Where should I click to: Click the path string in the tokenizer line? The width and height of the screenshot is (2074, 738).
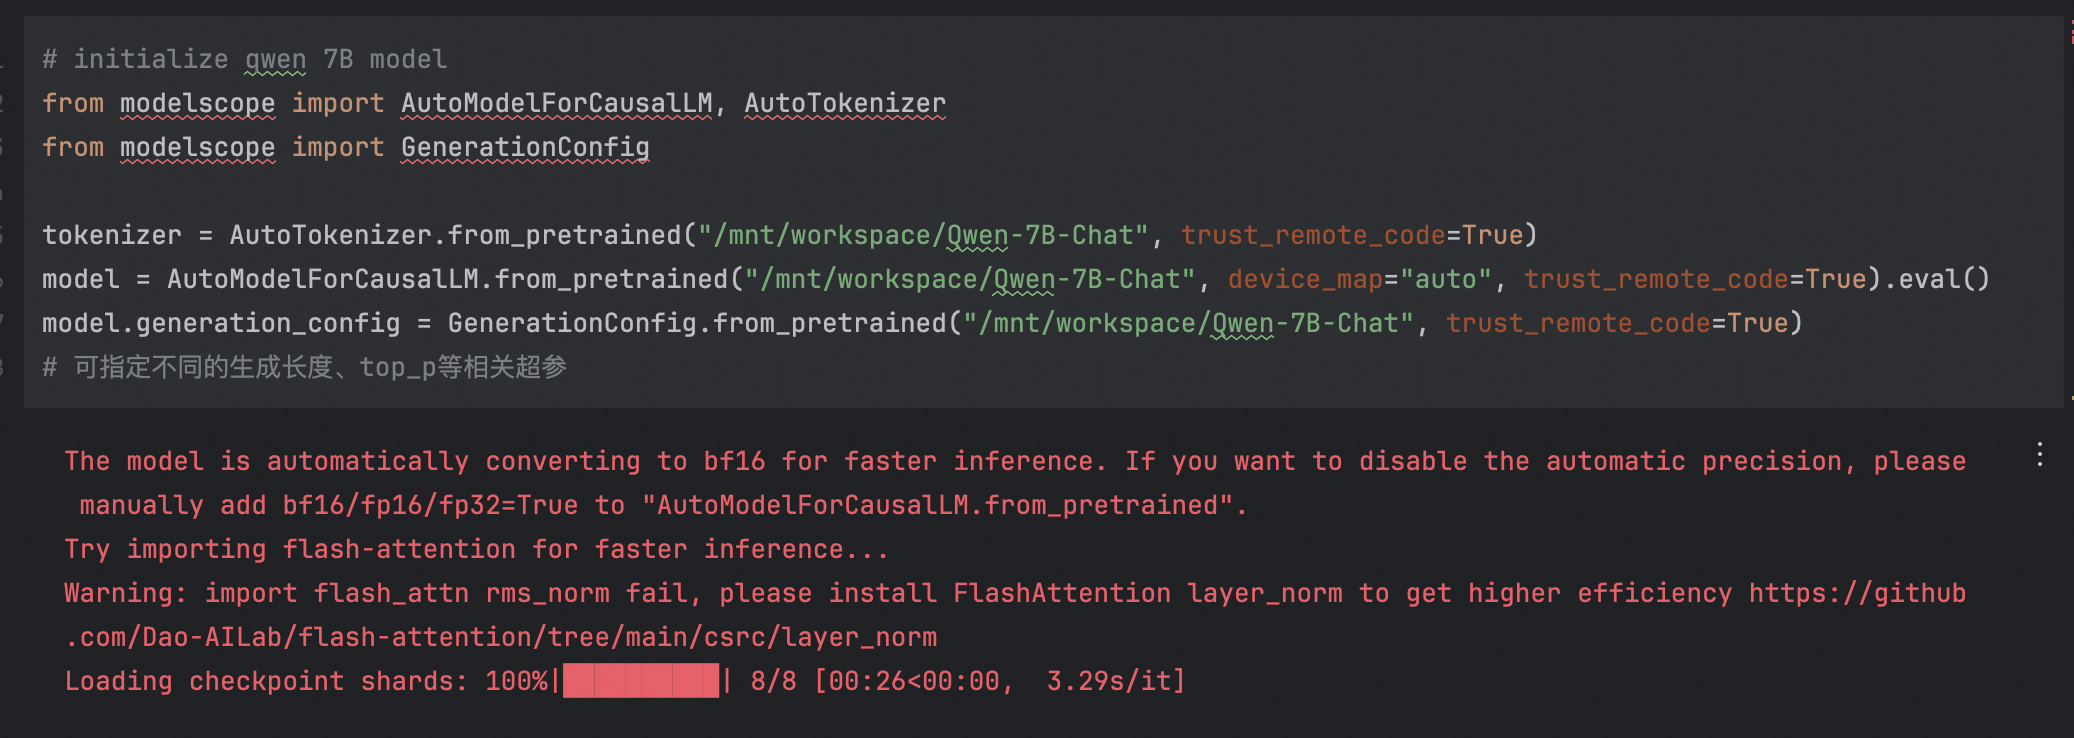coord(923,235)
